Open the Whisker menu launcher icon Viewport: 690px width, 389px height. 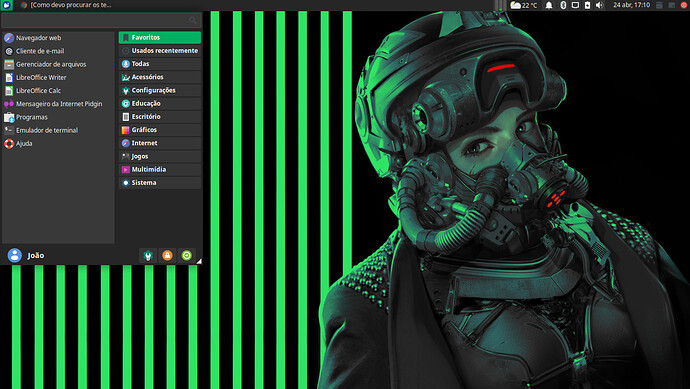point(7,5)
